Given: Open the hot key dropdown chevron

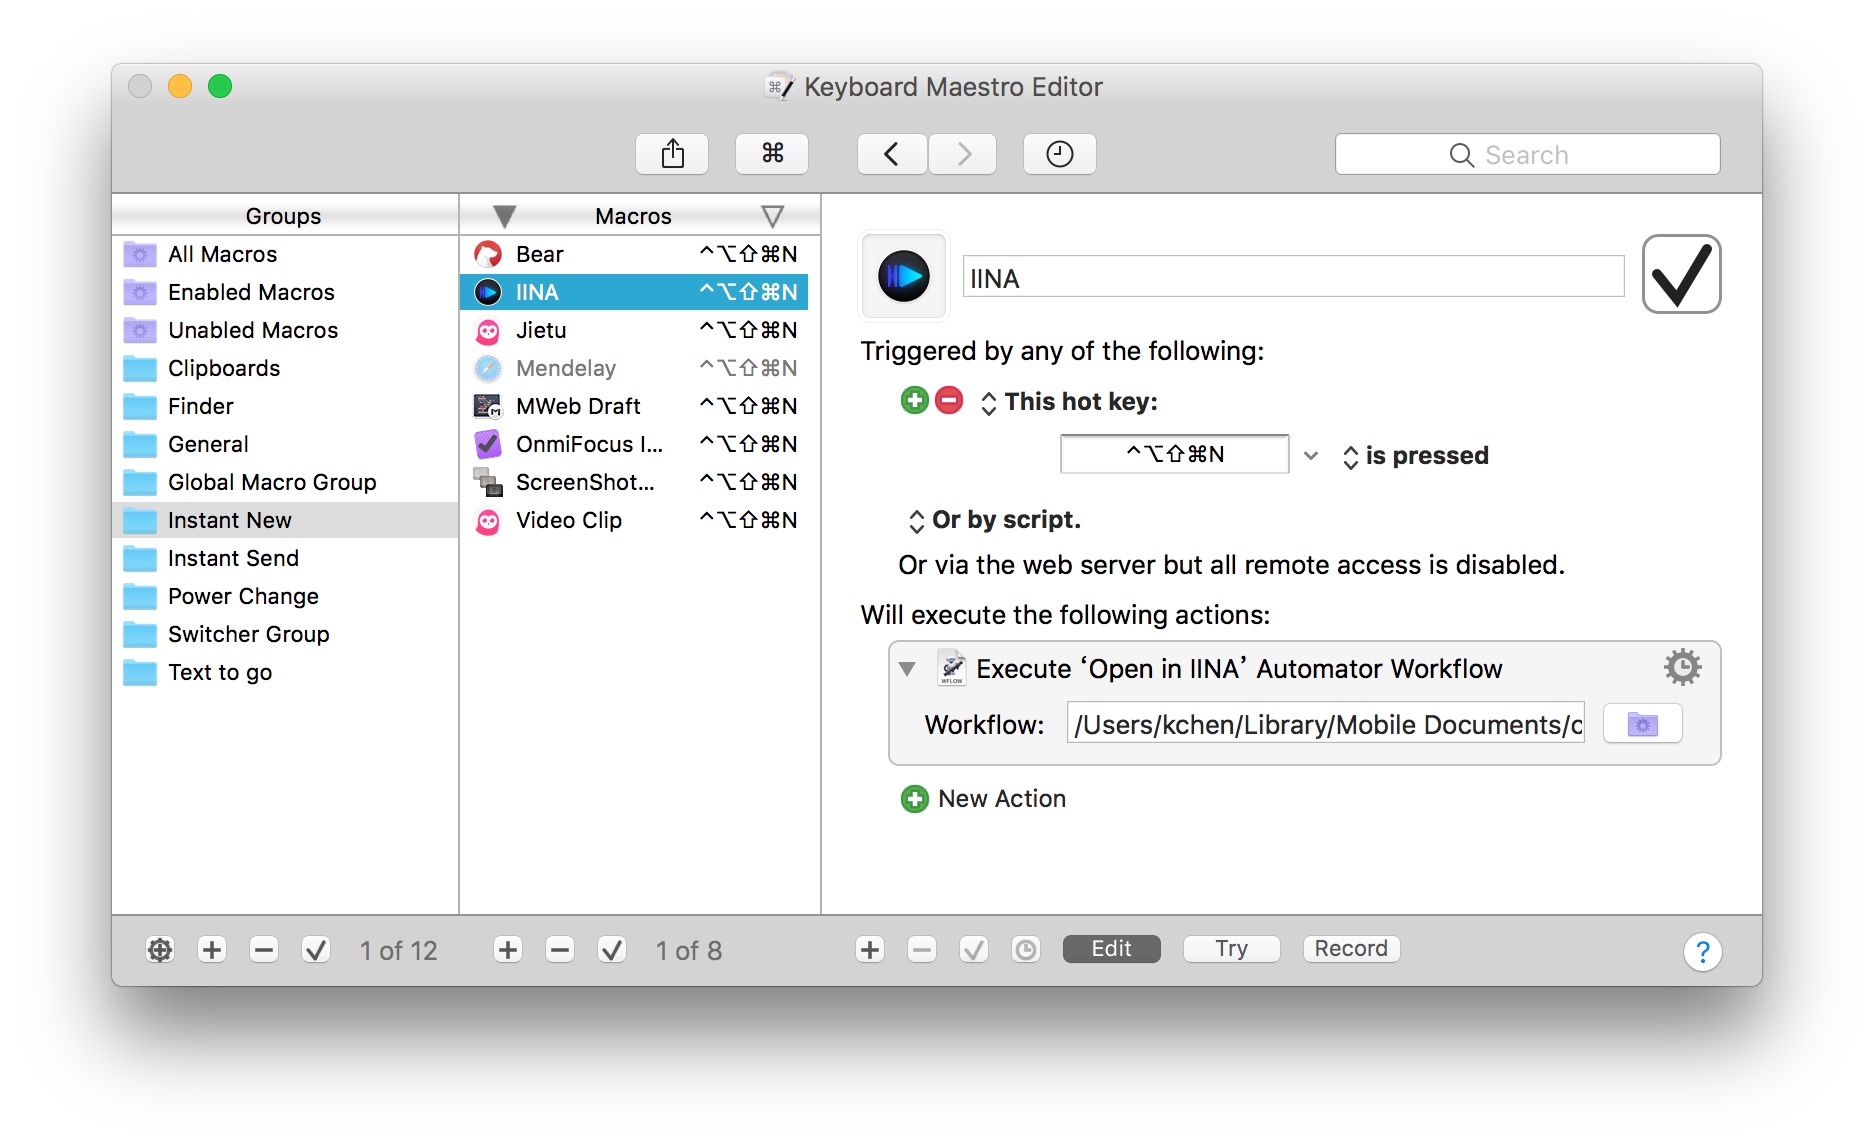Looking at the screenshot, I should click(1311, 456).
